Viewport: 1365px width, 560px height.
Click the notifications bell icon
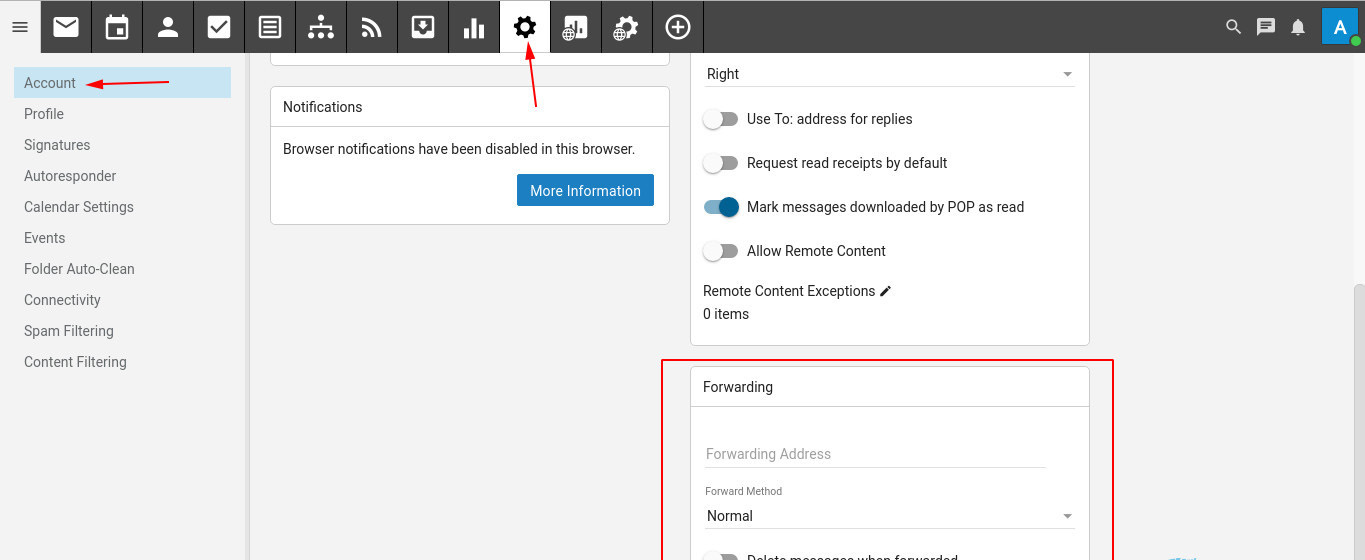click(x=1298, y=27)
